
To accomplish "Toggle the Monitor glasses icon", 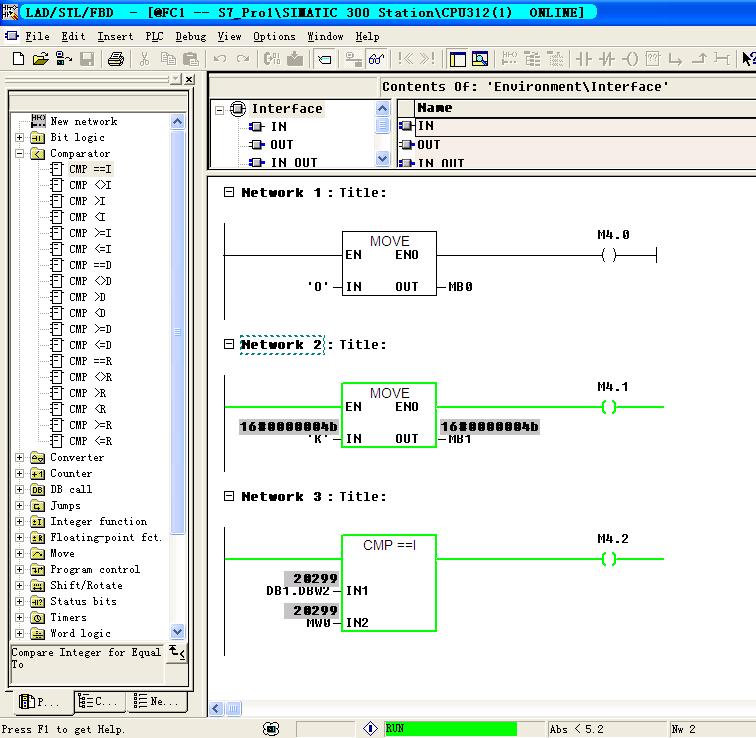I will [x=376, y=59].
